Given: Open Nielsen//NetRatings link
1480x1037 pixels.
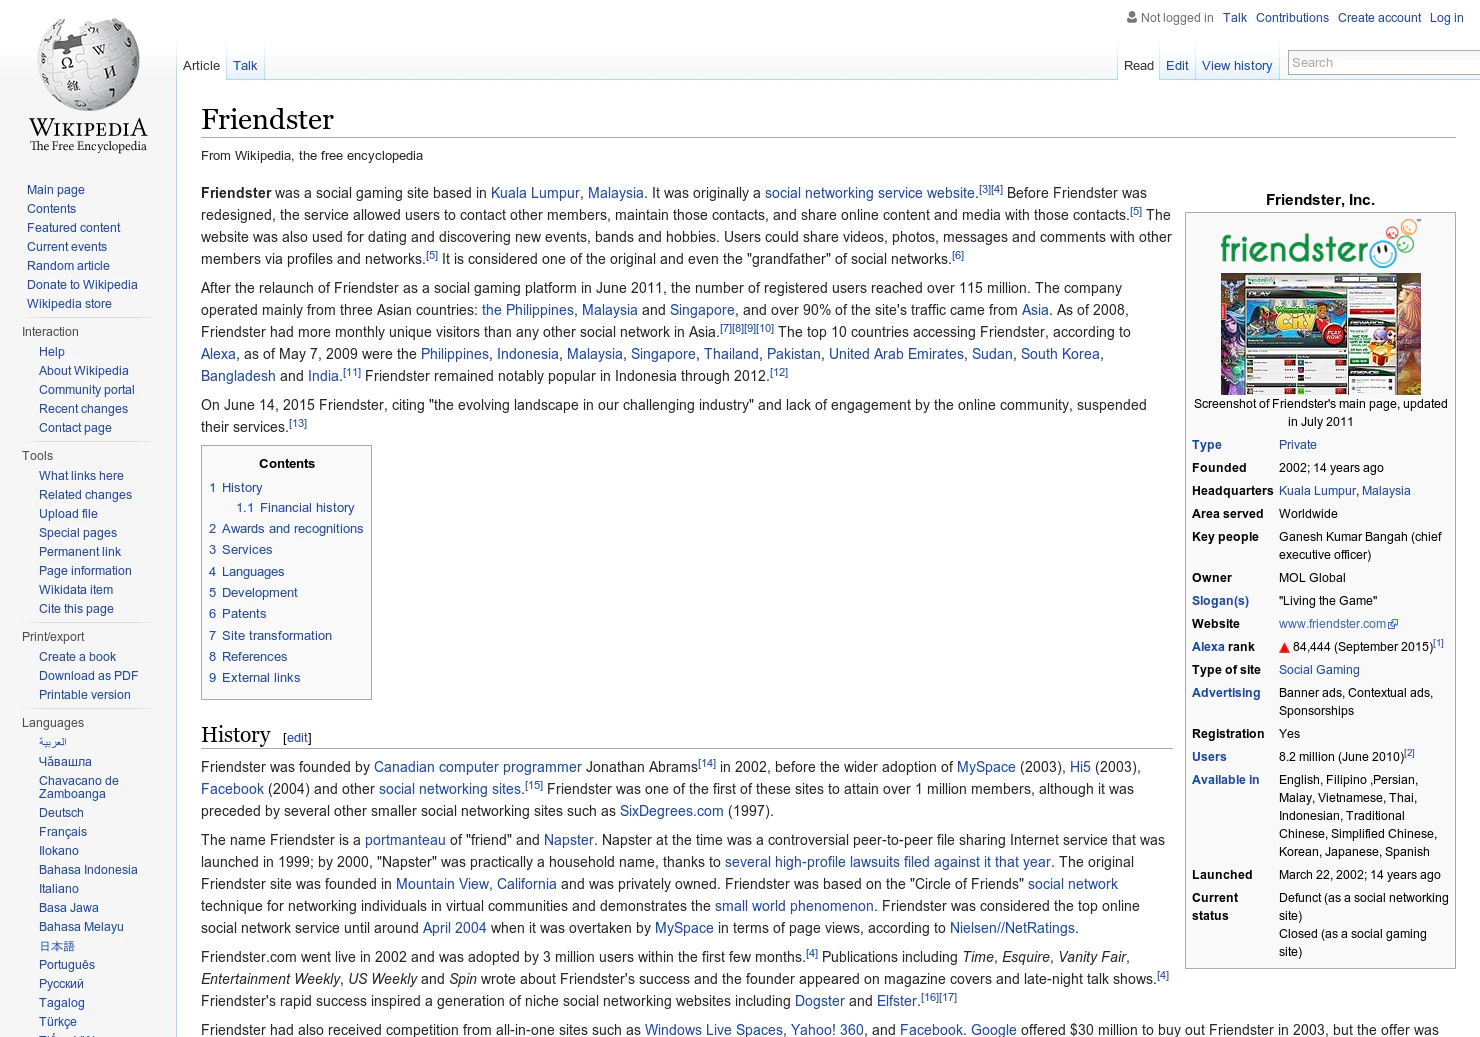Looking at the screenshot, I should (1012, 928).
